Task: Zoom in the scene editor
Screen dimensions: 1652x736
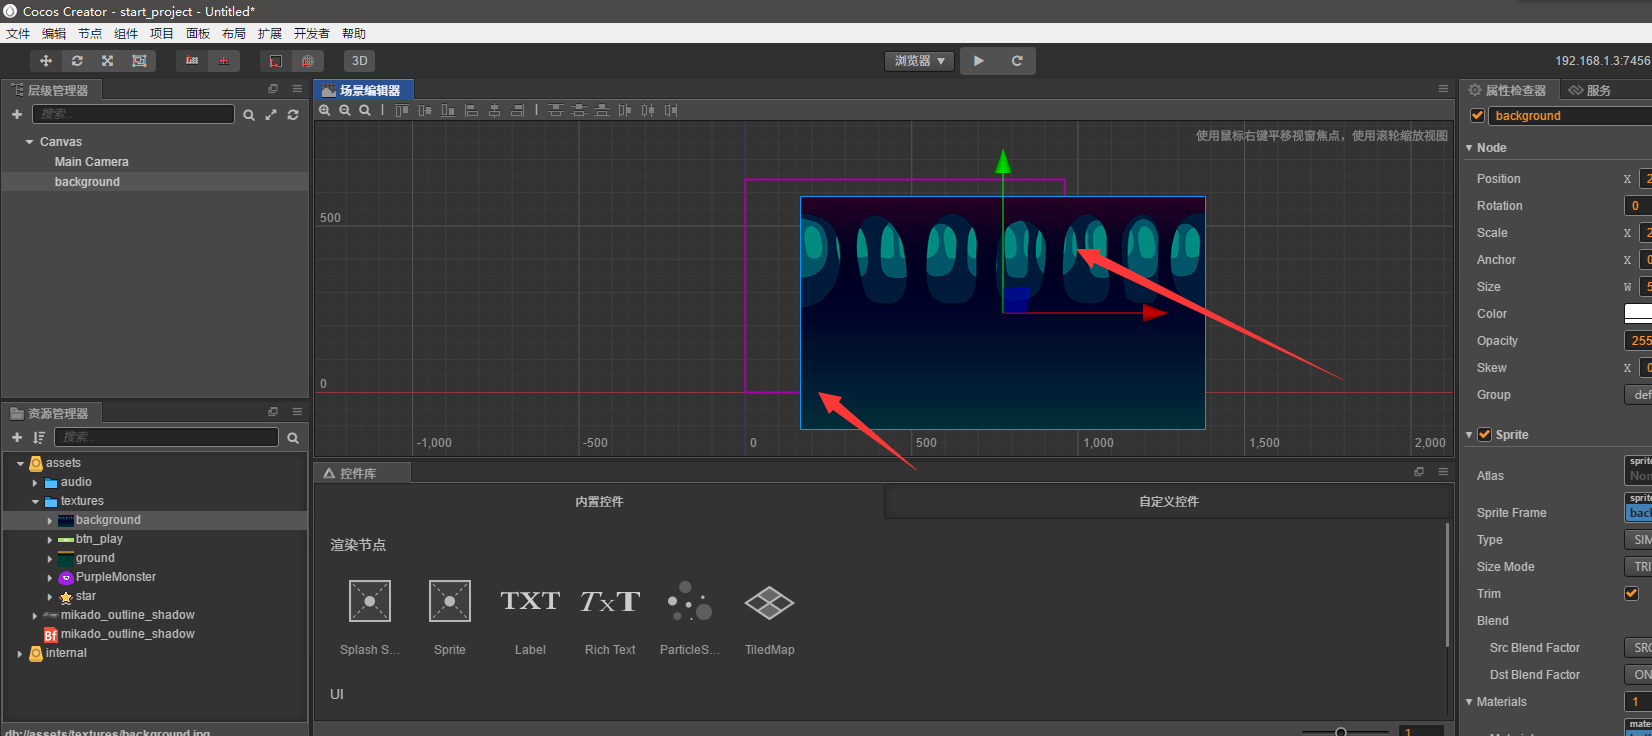Action: tap(325, 110)
